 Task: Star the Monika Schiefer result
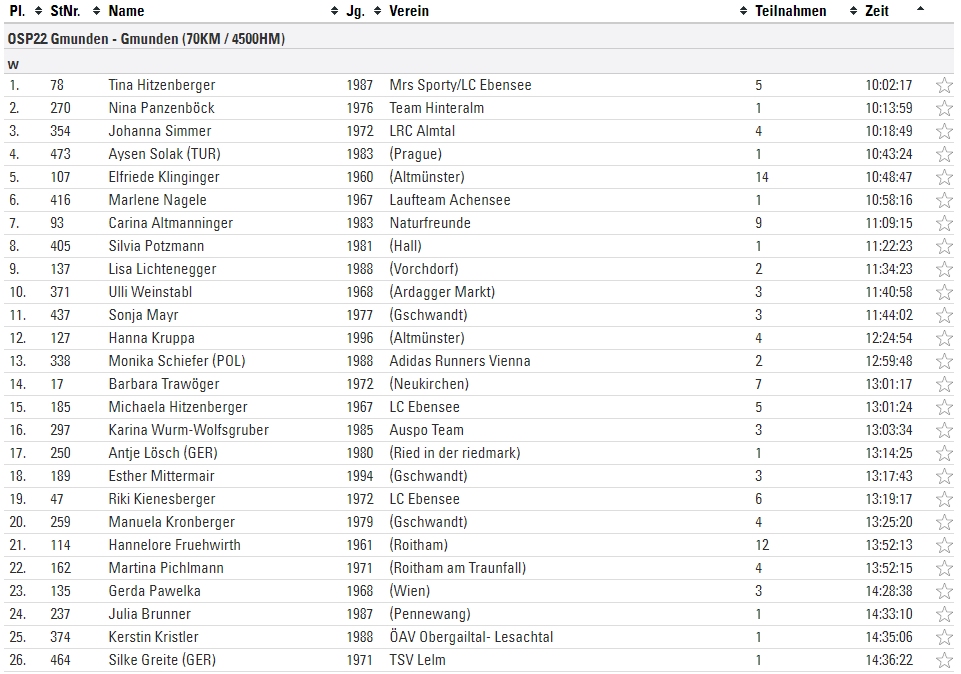(x=944, y=362)
